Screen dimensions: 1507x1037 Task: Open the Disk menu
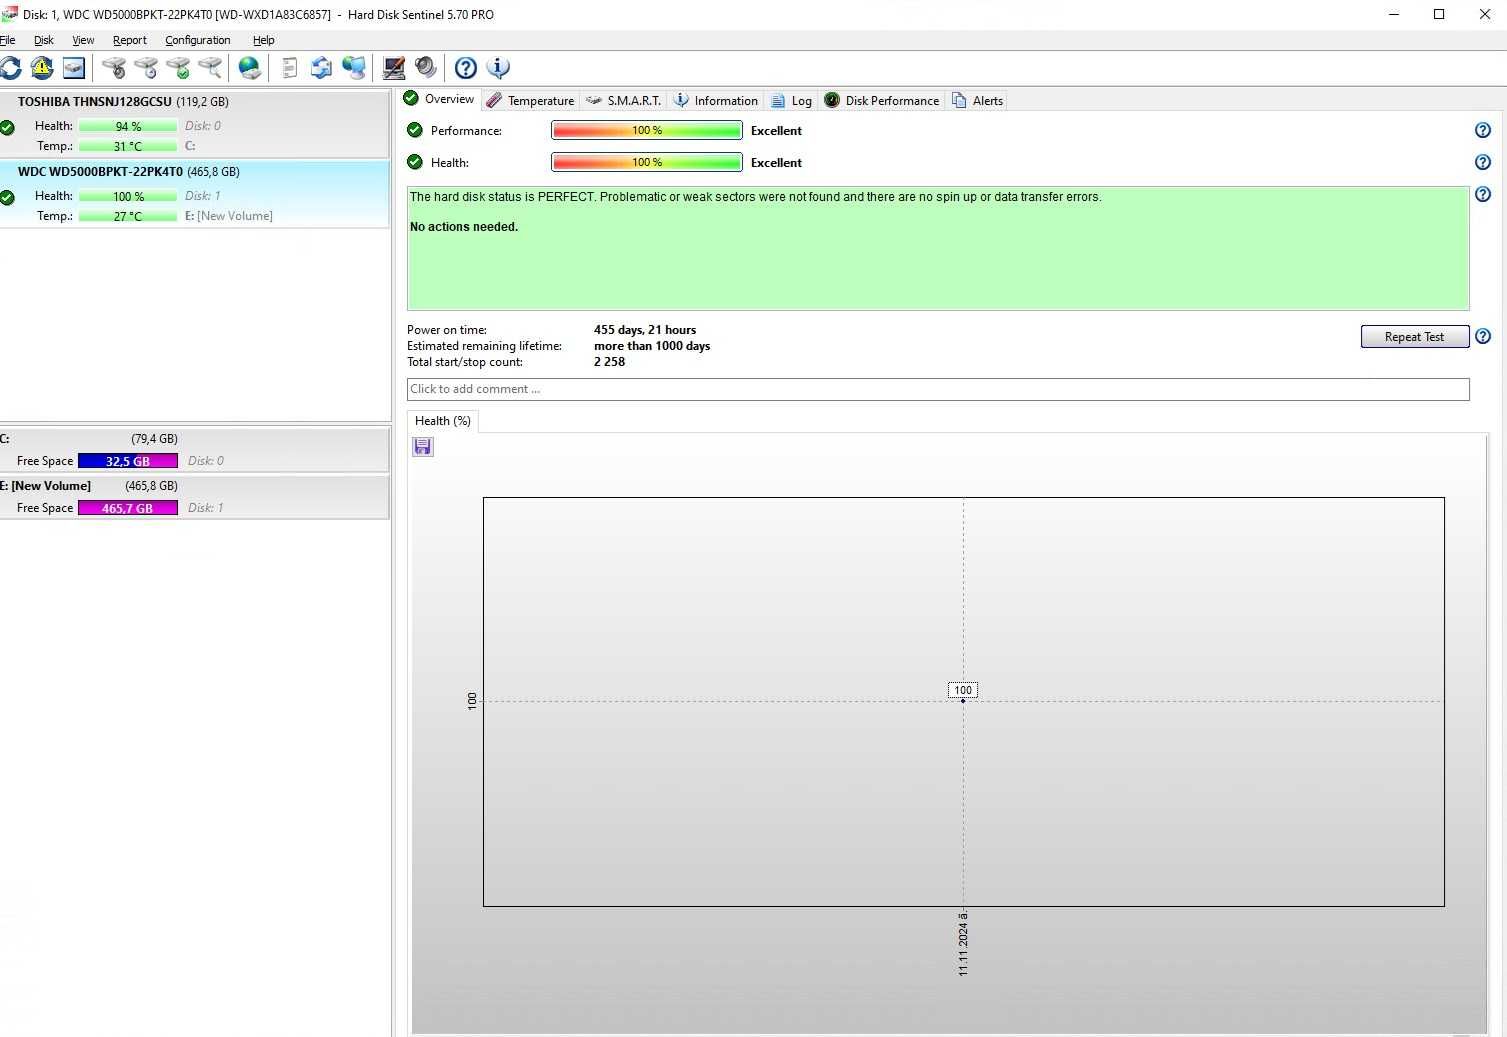click(44, 40)
